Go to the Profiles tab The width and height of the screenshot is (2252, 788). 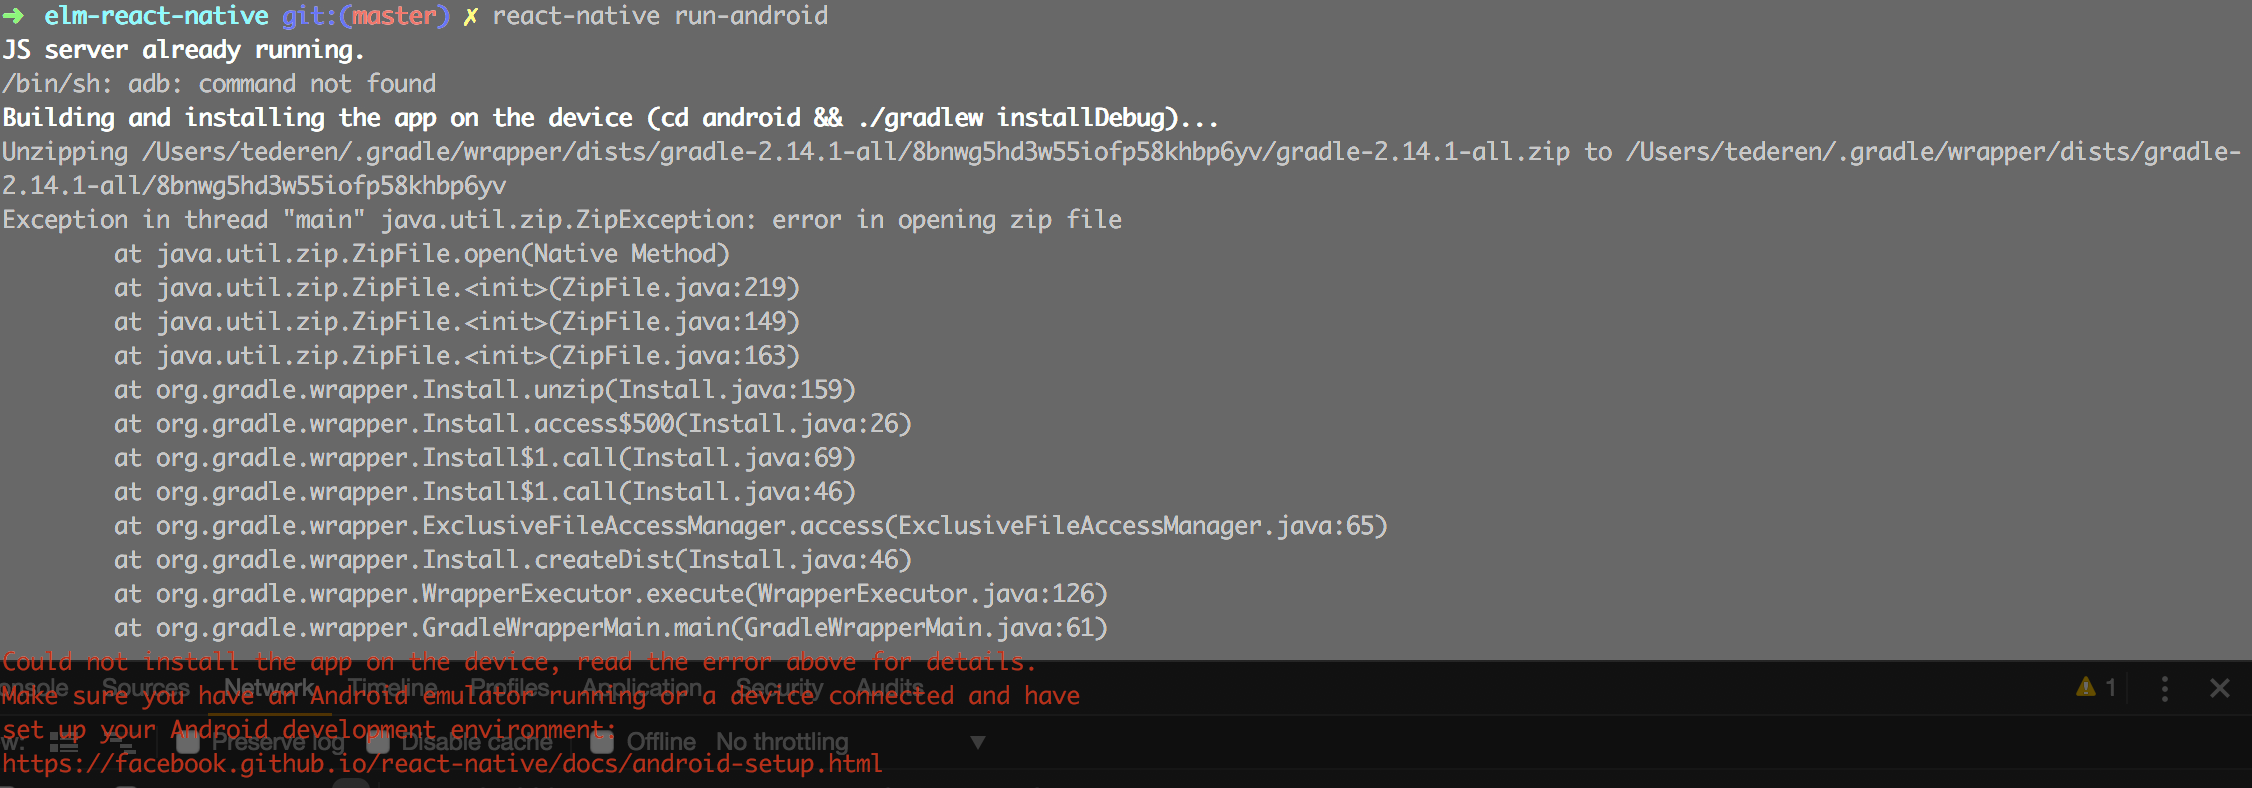click(x=509, y=687)
